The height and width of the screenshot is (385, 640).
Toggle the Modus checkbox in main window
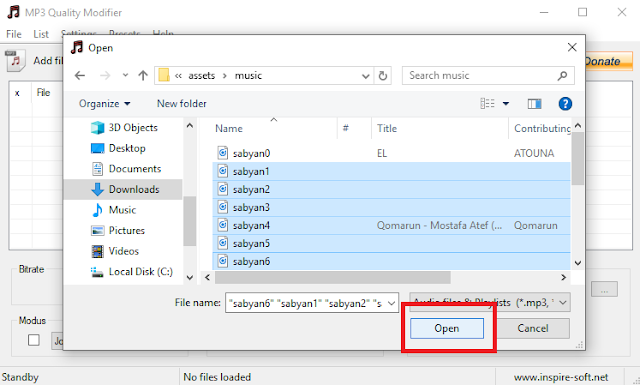[33, 340]
